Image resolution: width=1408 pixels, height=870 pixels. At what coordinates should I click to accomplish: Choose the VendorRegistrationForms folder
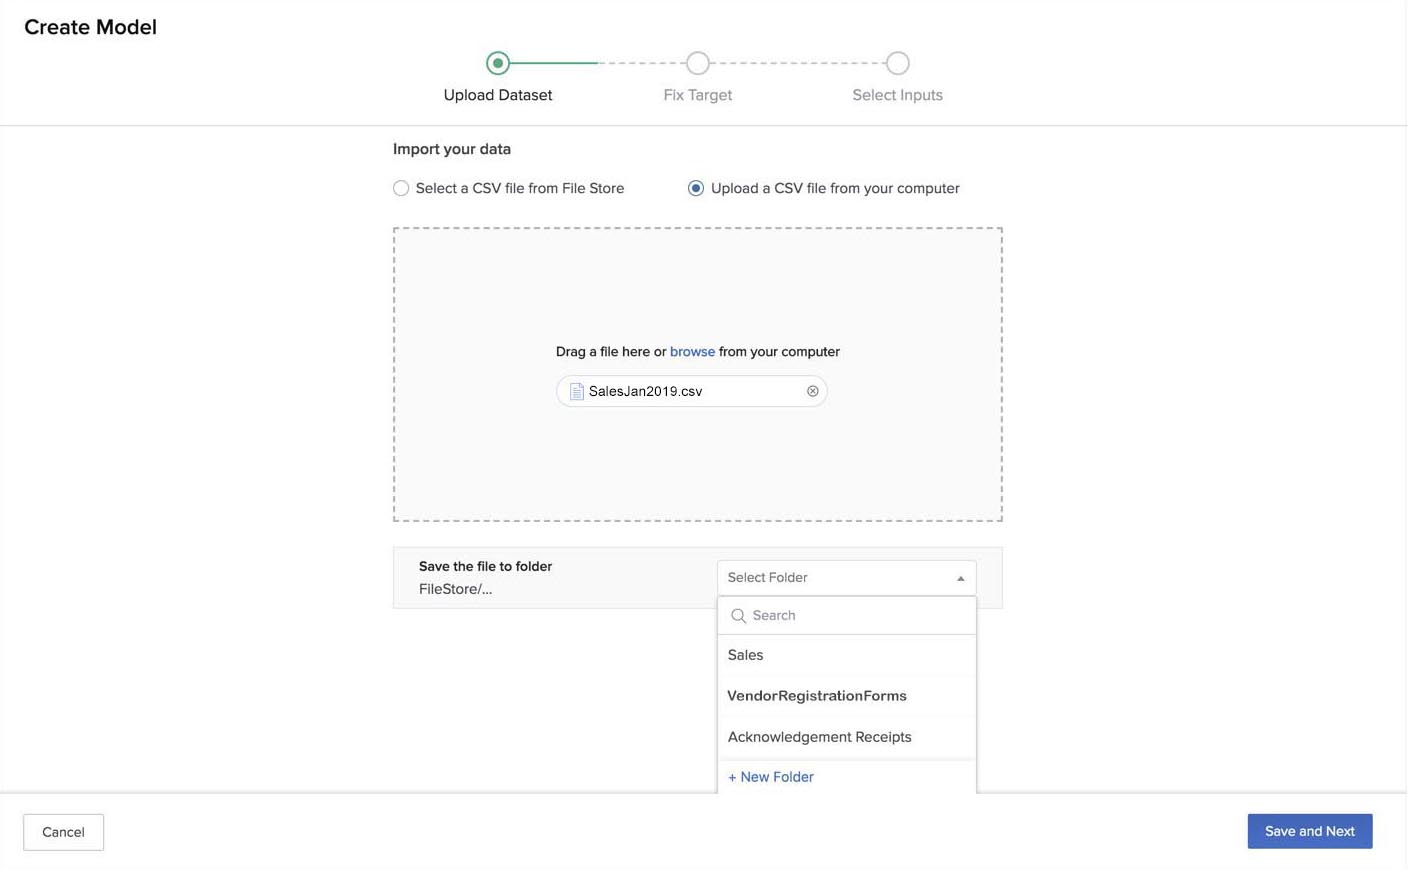tap(817, 696)
